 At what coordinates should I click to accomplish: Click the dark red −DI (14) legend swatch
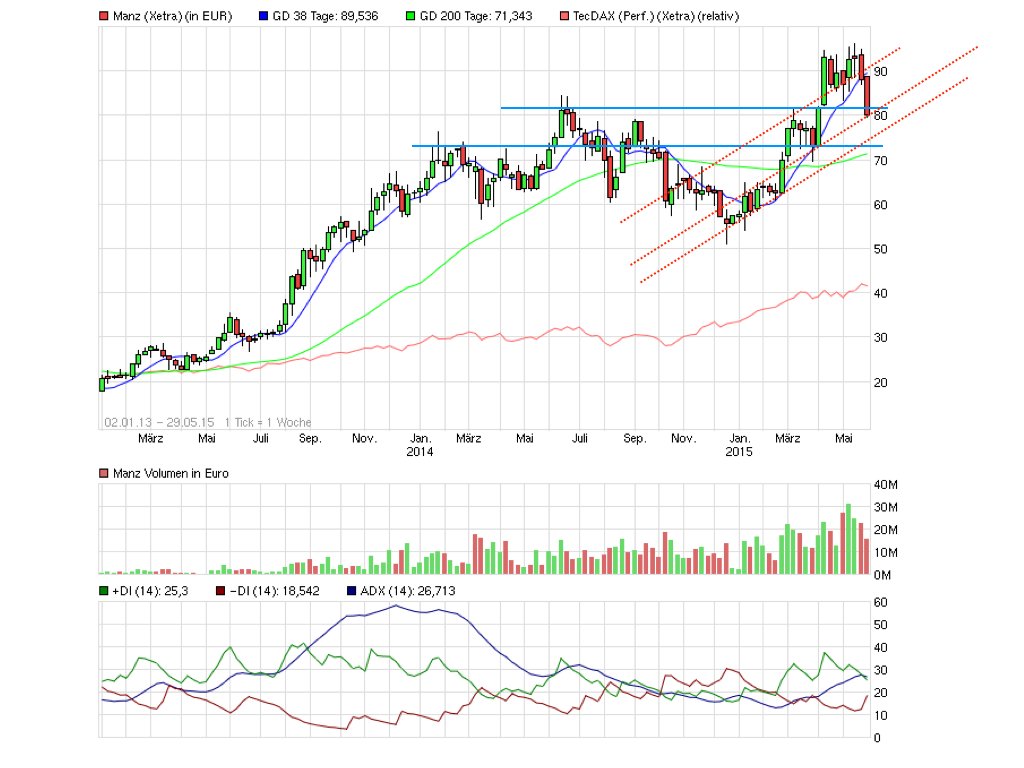point(221,591)
